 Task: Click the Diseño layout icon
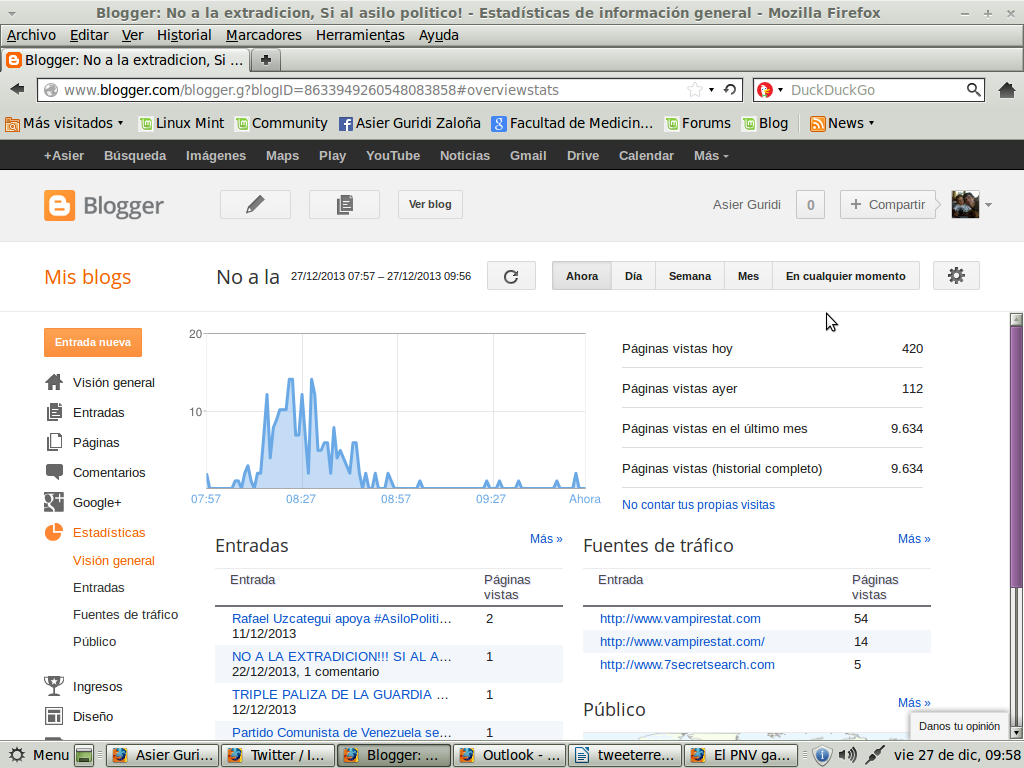(x=54, y=716)
